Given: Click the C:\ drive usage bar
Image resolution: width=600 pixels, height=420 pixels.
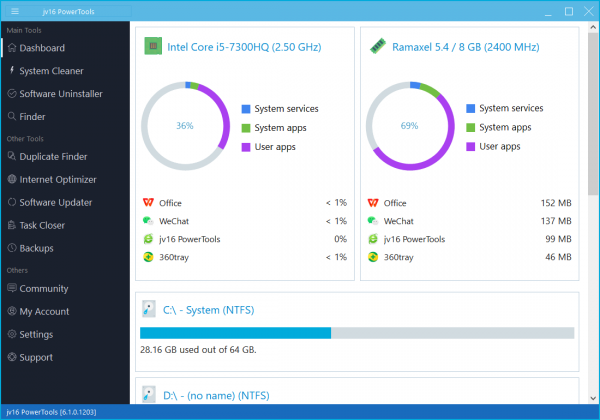Looking at the screenshot, I should 357,333.
